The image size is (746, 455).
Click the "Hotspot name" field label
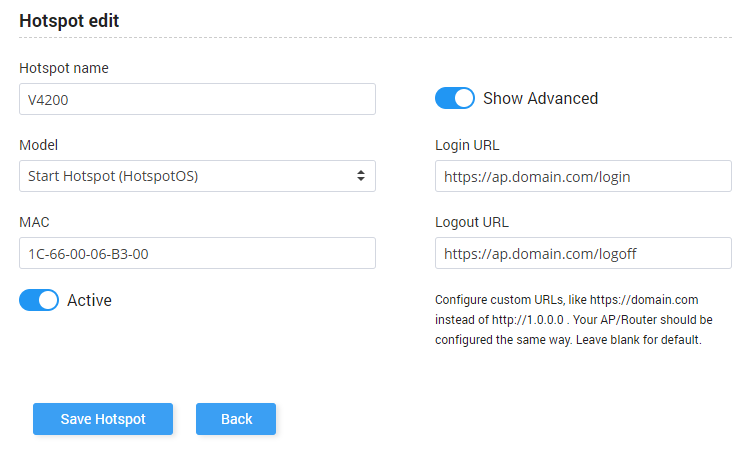pos(64,68)
